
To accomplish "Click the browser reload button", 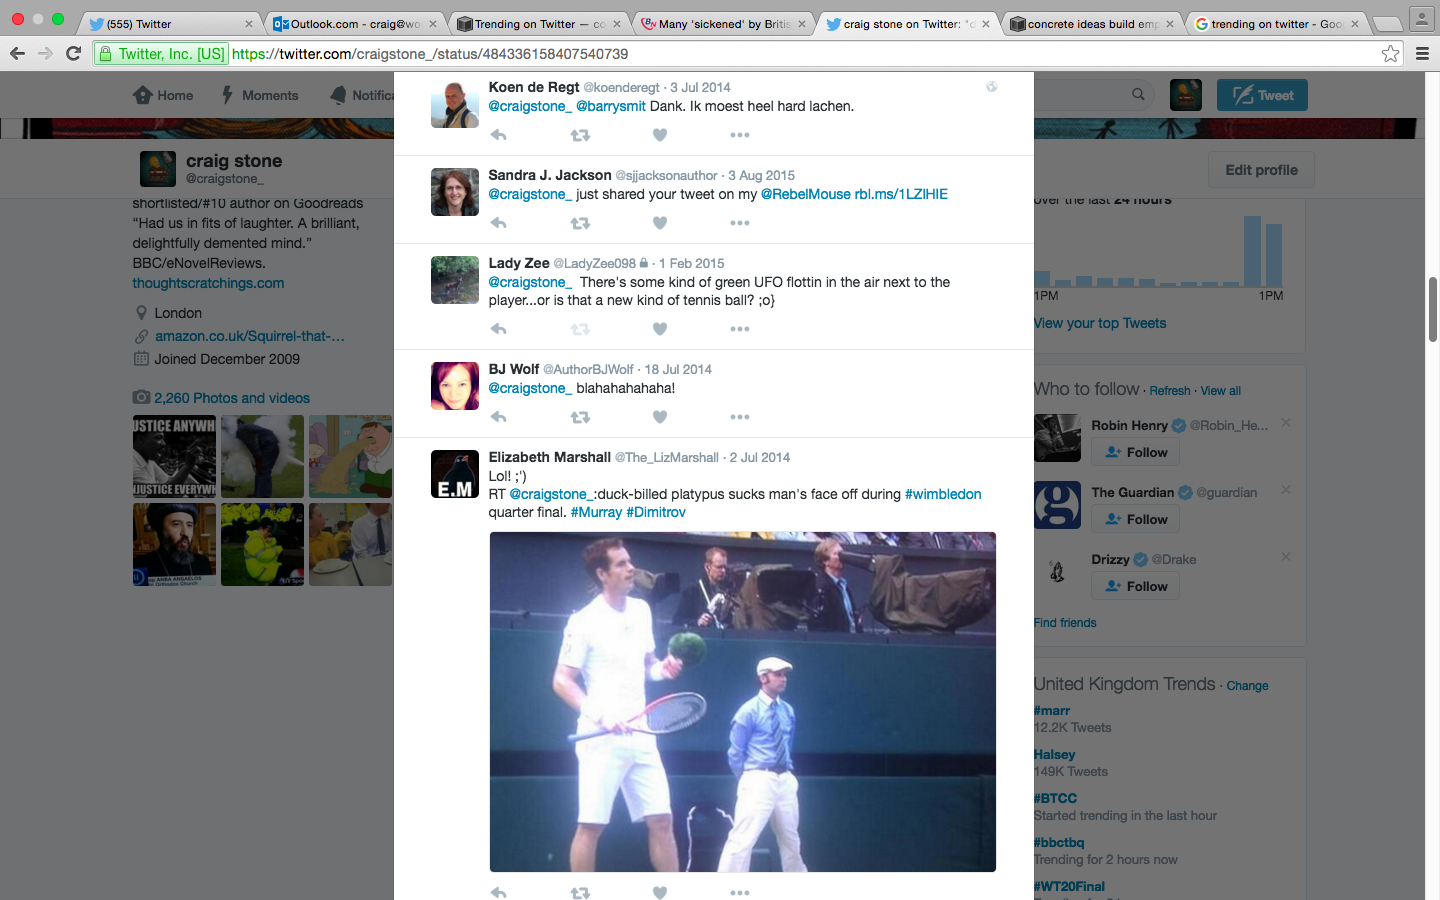I will [x=73, y=53].
